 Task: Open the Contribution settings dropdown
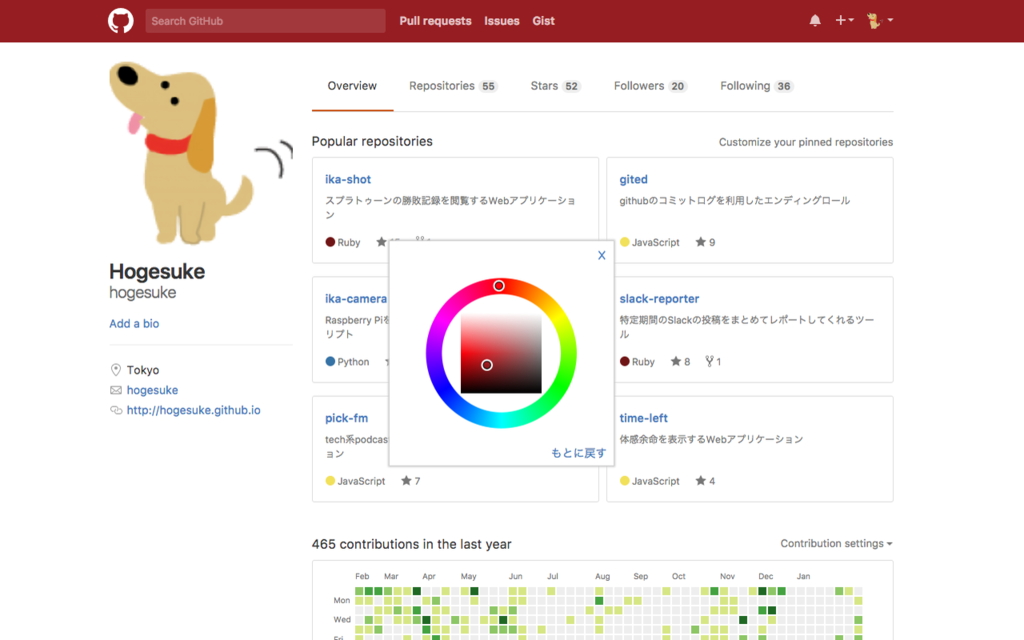[837, 544]
